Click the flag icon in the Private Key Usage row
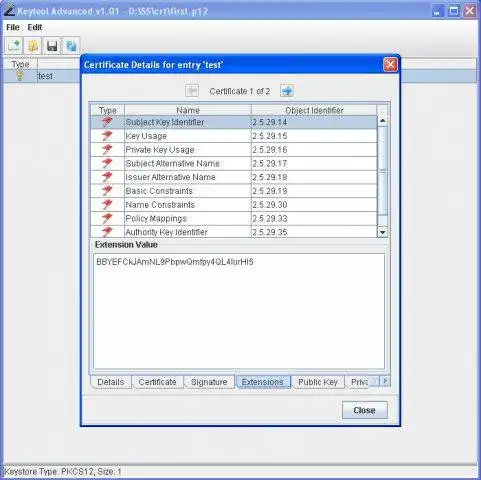Image resolution: width=481 pixels, height=480 pixels. [107, 149]
